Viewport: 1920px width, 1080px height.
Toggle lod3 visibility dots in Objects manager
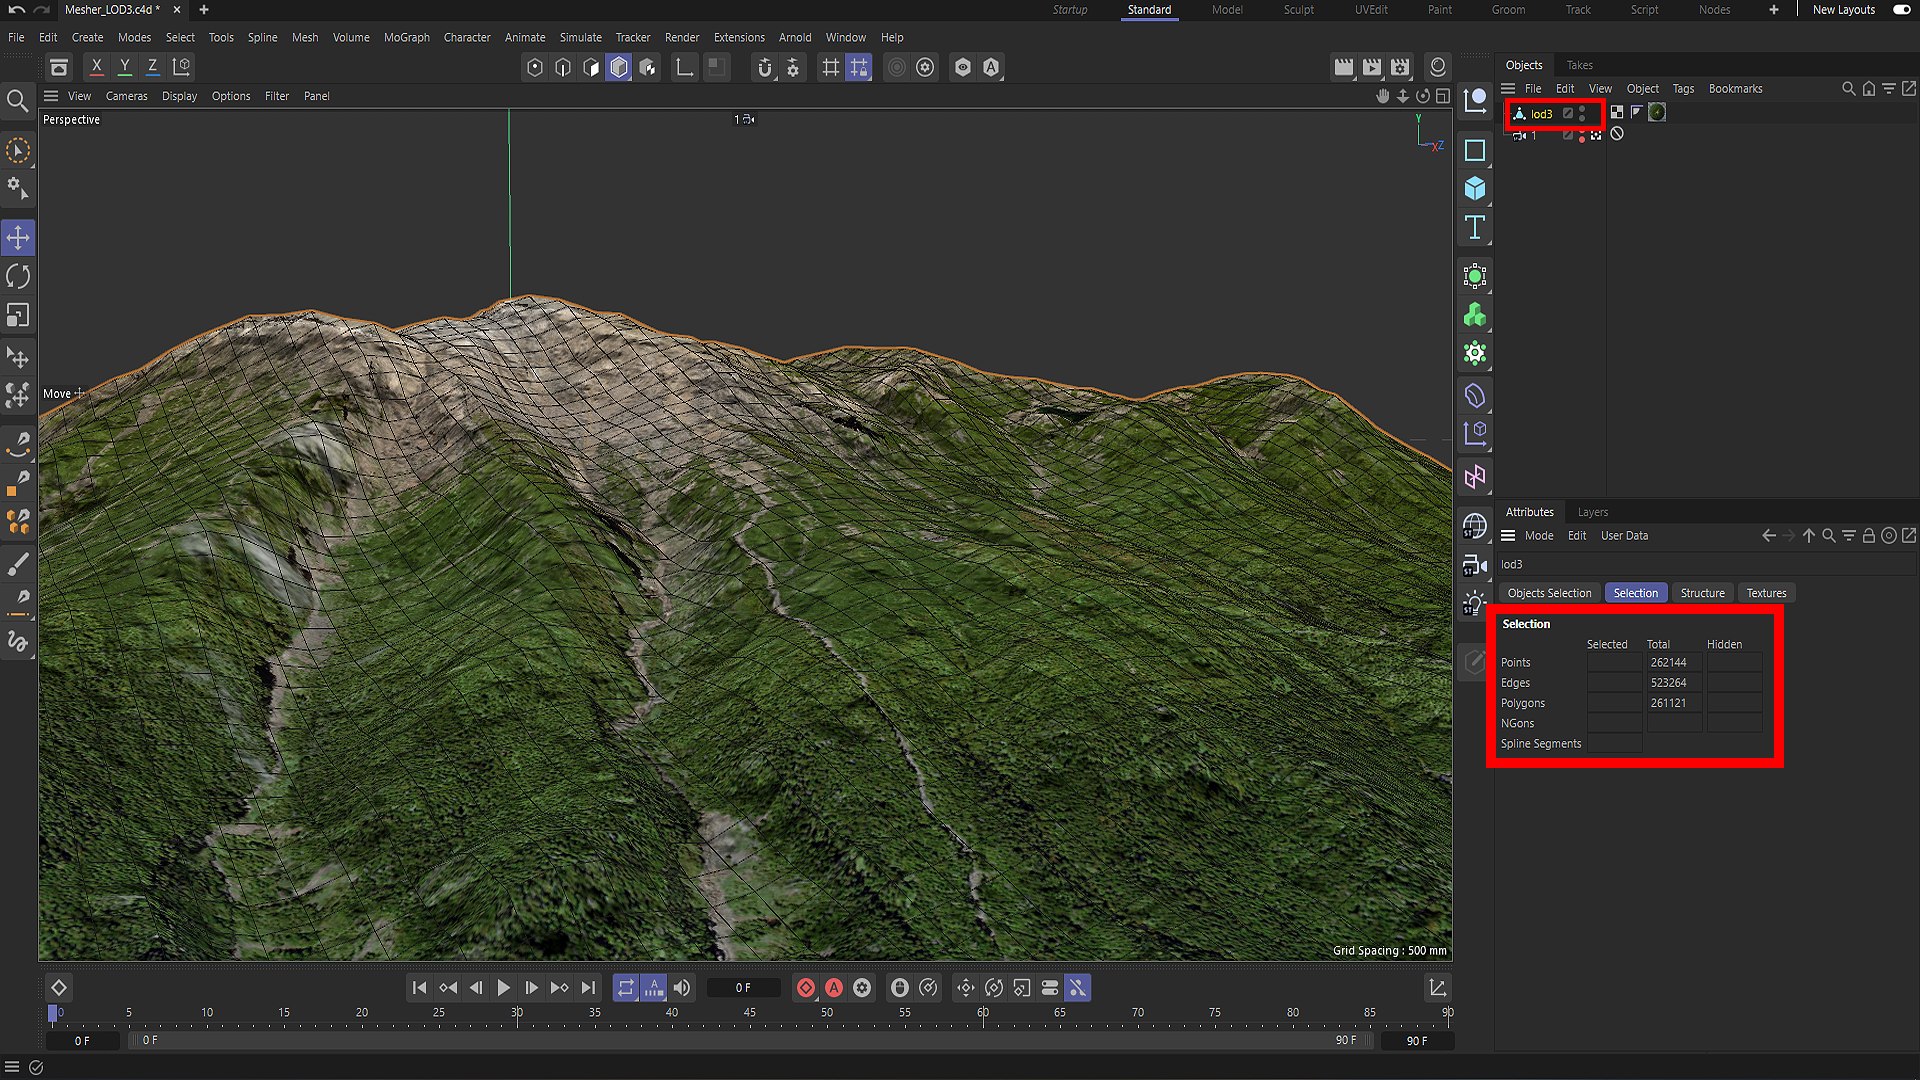[1582, 114]
